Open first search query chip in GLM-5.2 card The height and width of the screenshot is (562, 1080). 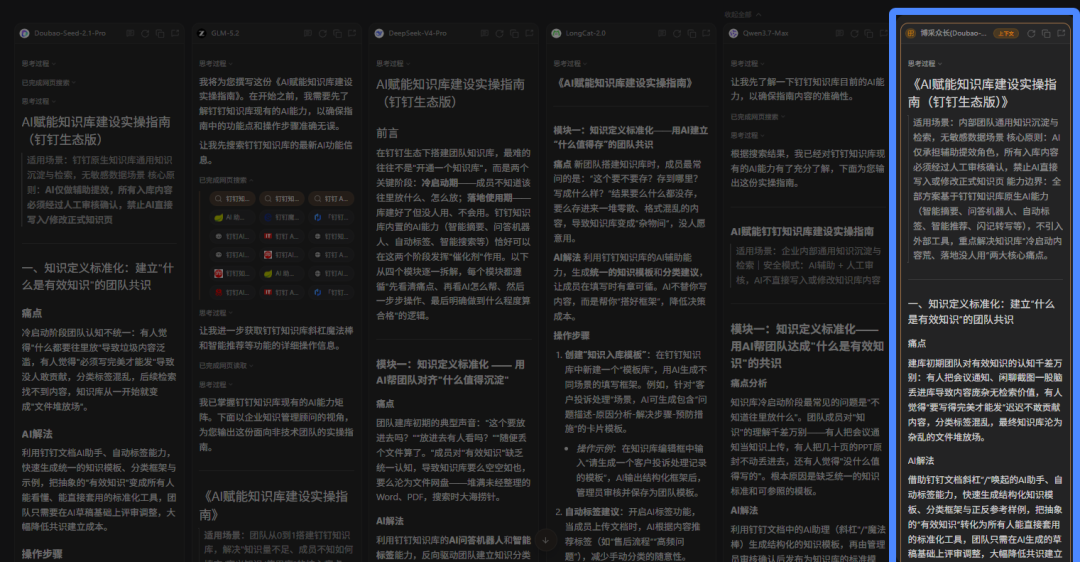(233, 198)
